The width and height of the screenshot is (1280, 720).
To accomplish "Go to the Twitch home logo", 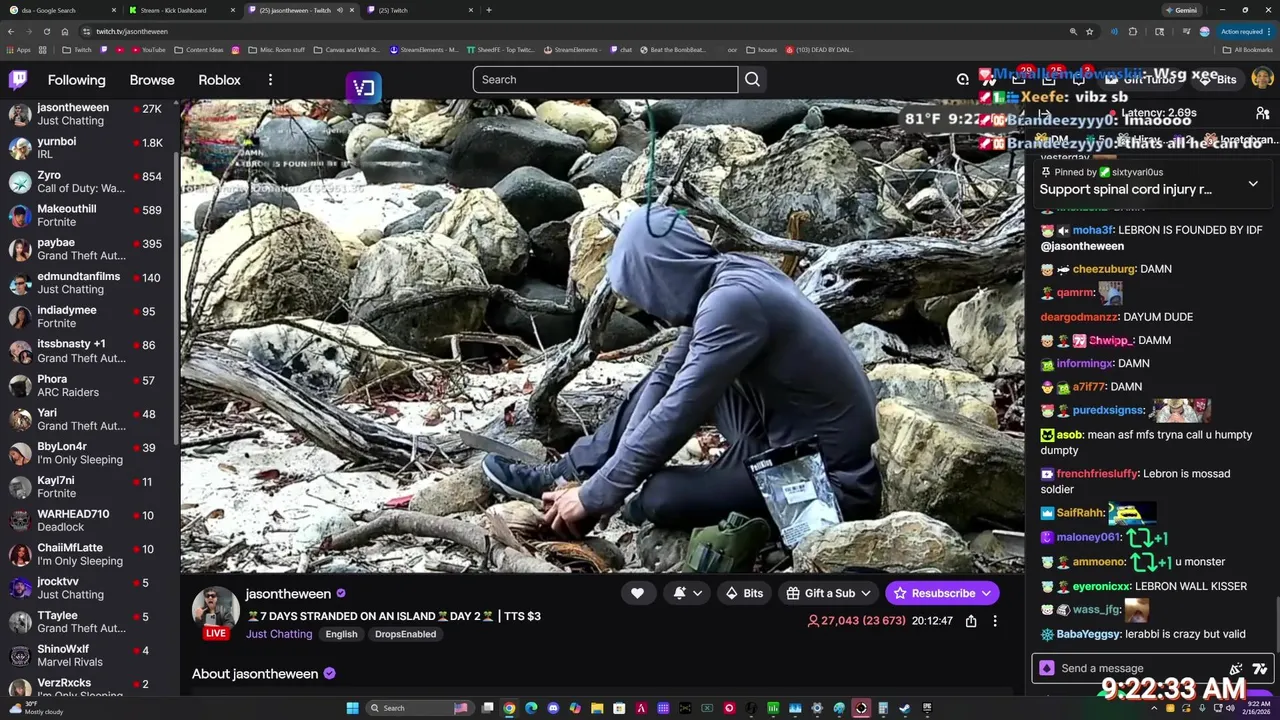I will tap(17, 80).
